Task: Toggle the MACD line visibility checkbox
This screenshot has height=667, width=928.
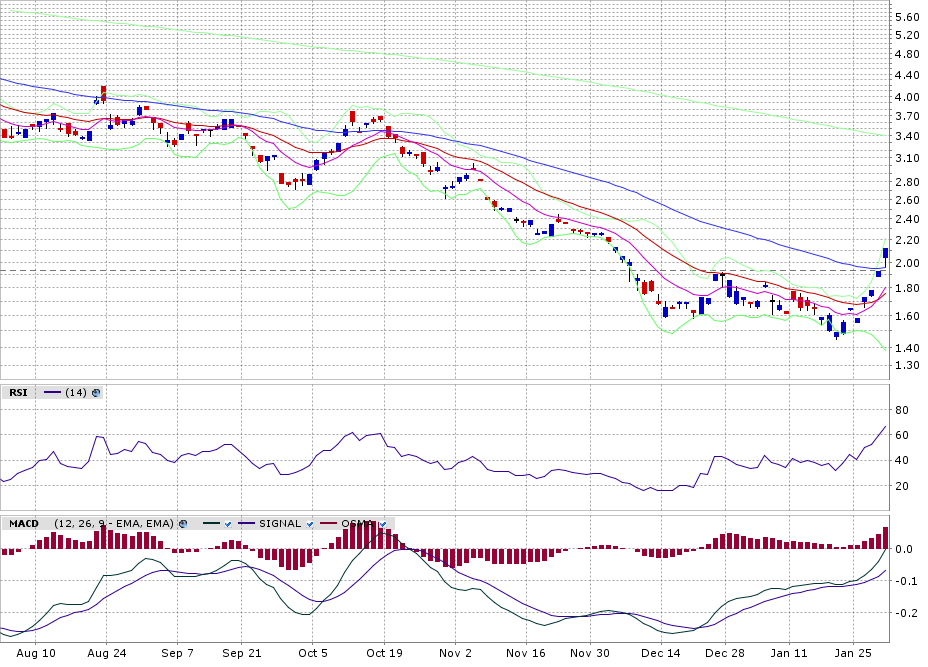Action: 228,523
